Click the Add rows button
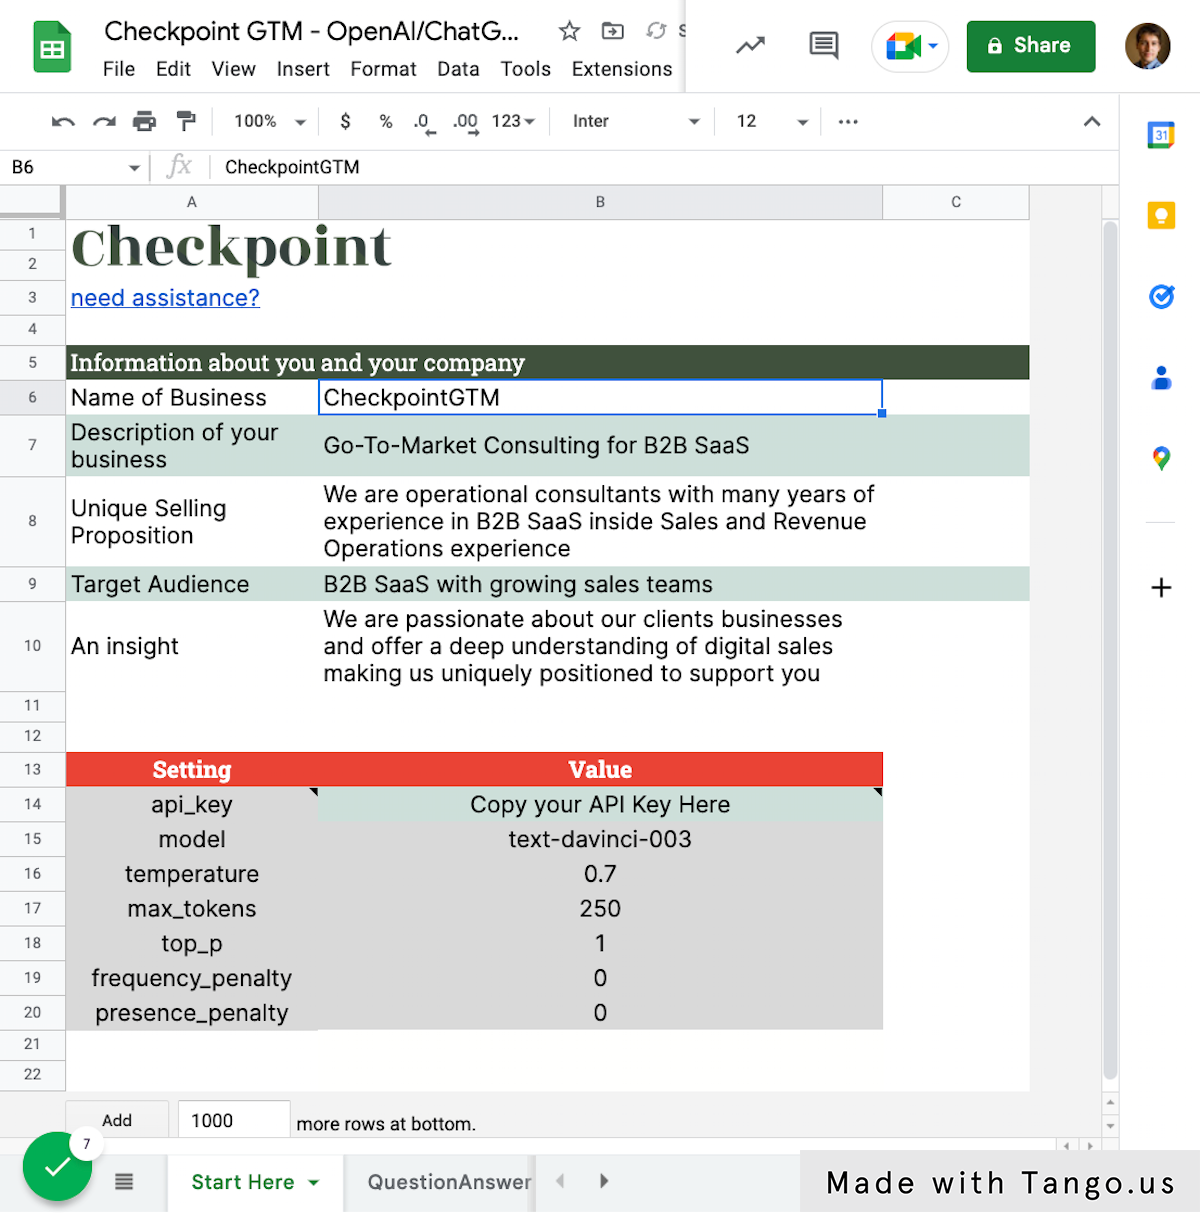 [117, 1121]
